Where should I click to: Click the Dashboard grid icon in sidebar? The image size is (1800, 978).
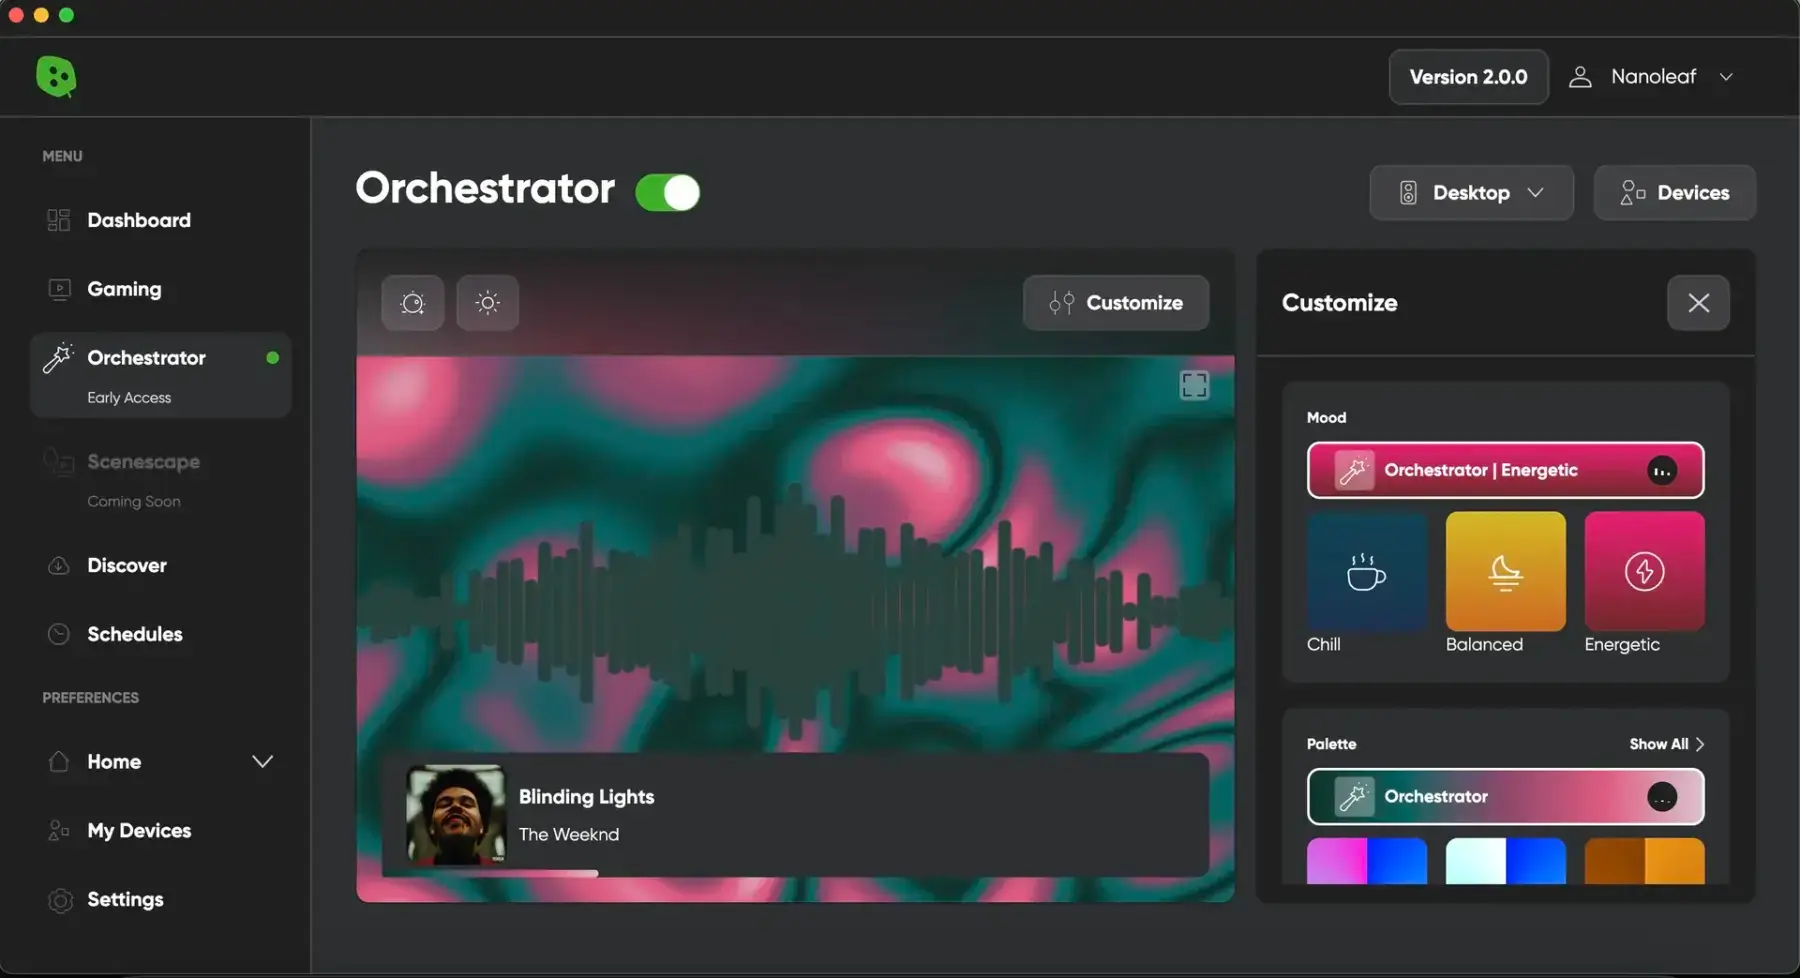pos(59,220)
